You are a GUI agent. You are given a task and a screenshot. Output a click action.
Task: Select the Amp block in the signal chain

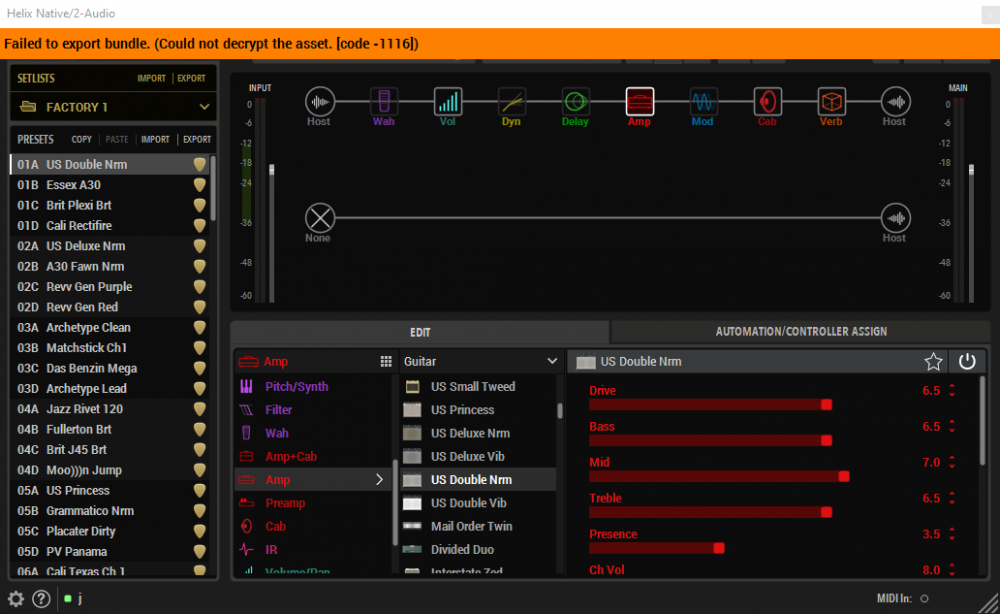tap(640, 100)
